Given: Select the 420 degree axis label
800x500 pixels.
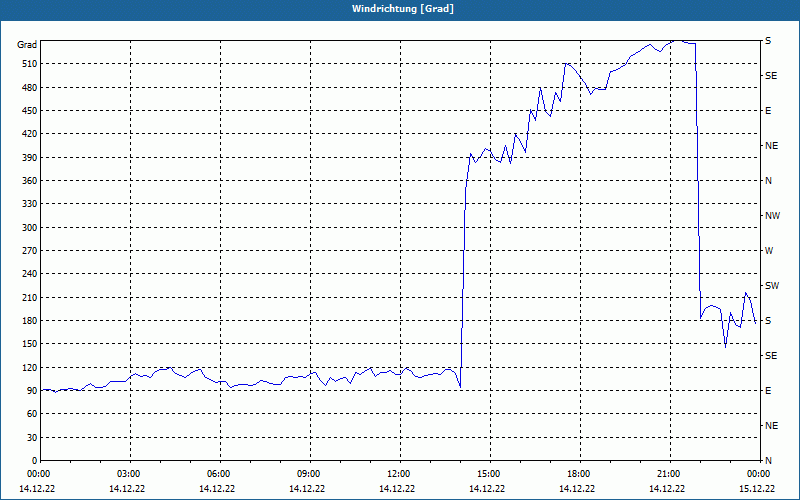Looking at the screenshot, I should pos(30,134).
